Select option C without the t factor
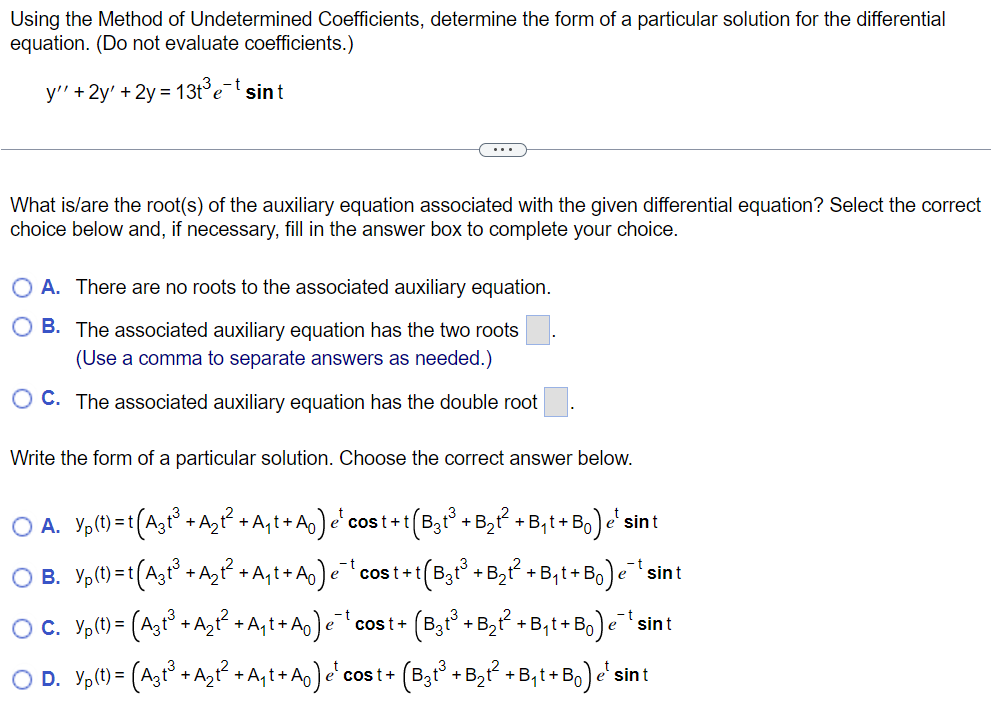This screenshot has height=705, width=991. 21,625
